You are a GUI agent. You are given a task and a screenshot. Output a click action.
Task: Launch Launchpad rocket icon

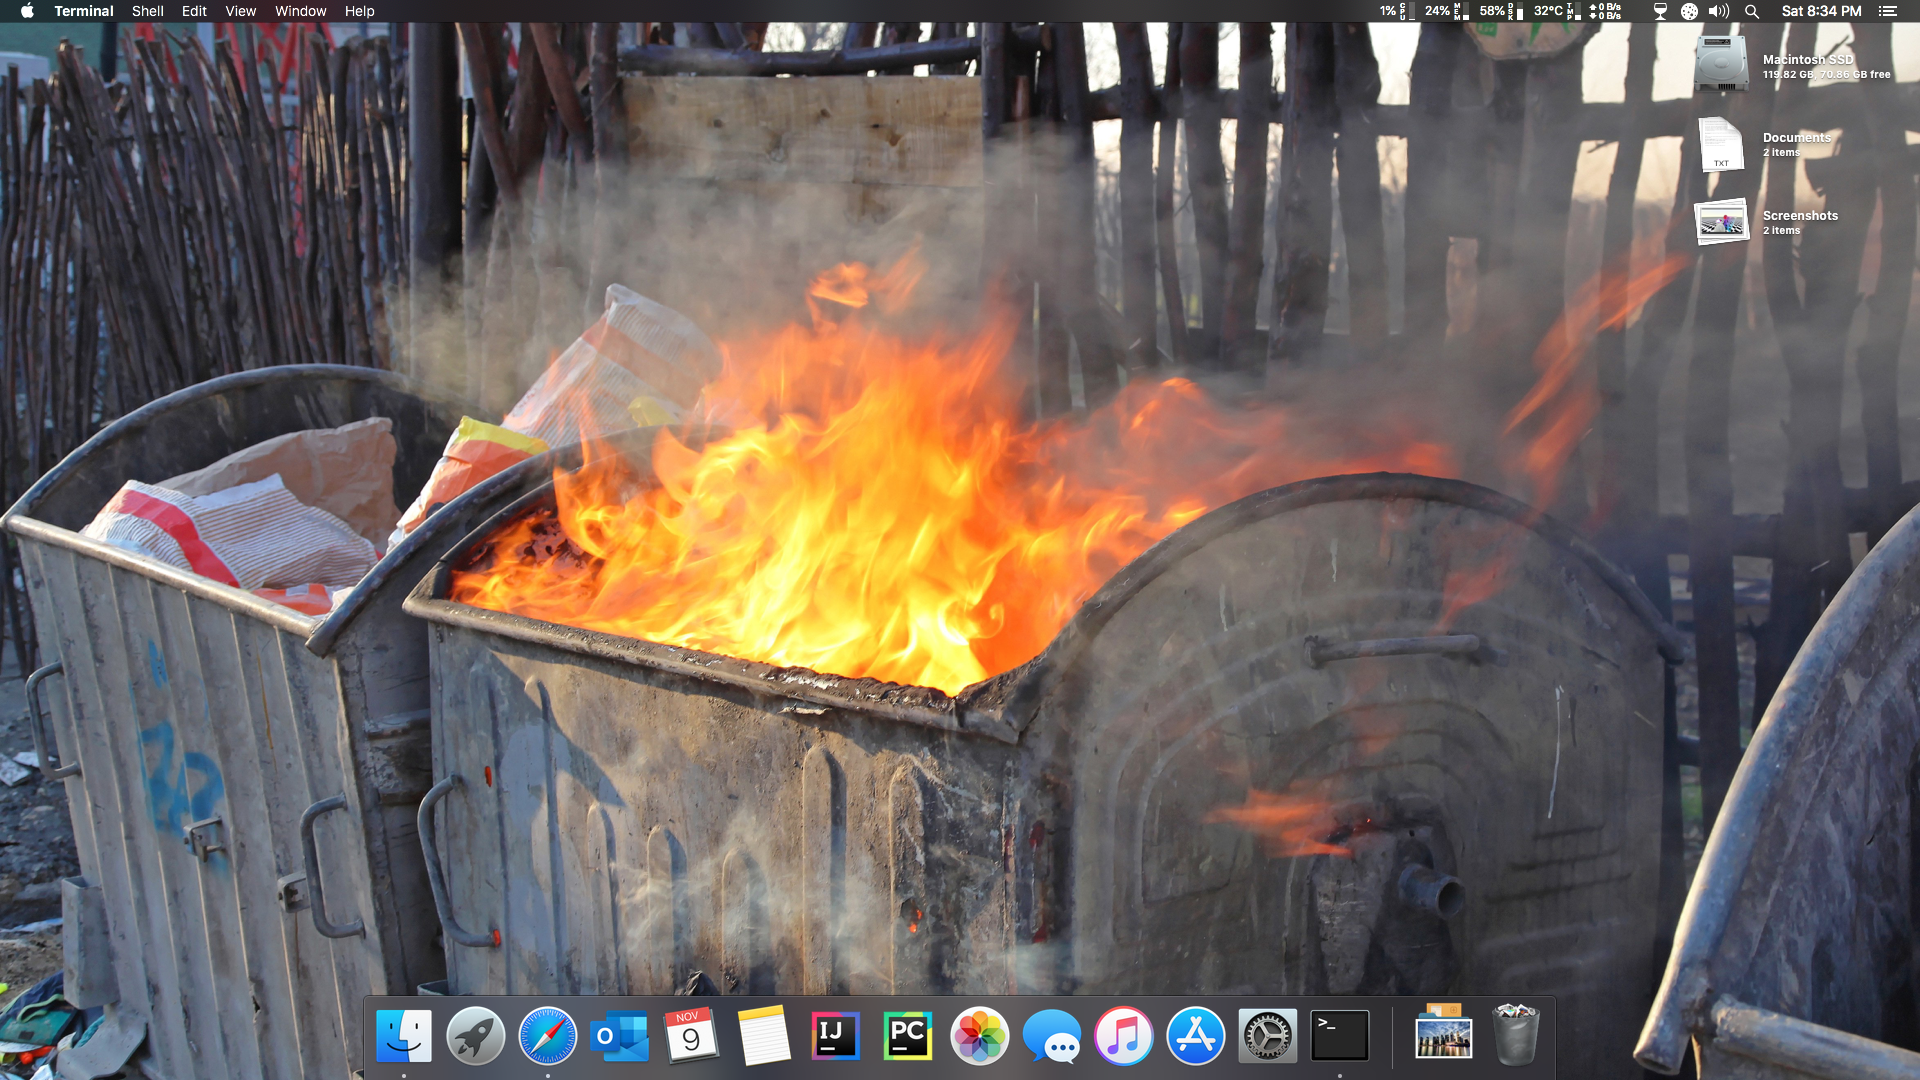tap(476, 1036)
